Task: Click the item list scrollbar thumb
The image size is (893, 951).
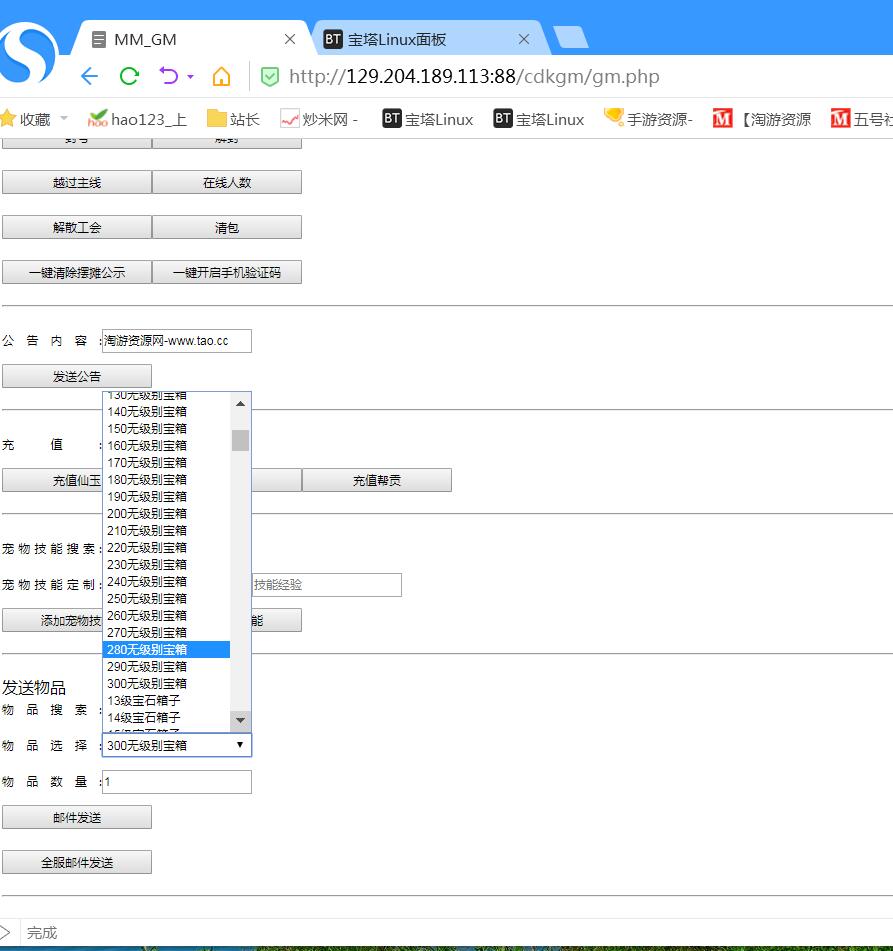Action: pyautogui.click(x=240, y=440)
